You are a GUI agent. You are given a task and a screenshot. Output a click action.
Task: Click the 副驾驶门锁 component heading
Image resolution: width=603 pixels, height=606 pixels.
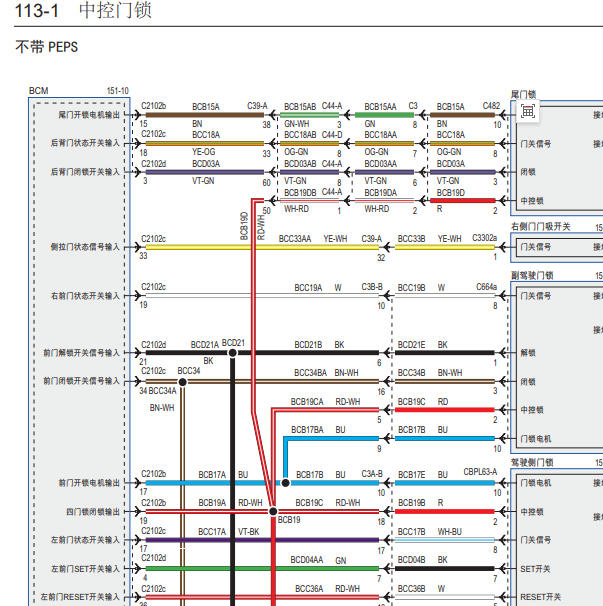pyautogui.click(x=532, y=276)
